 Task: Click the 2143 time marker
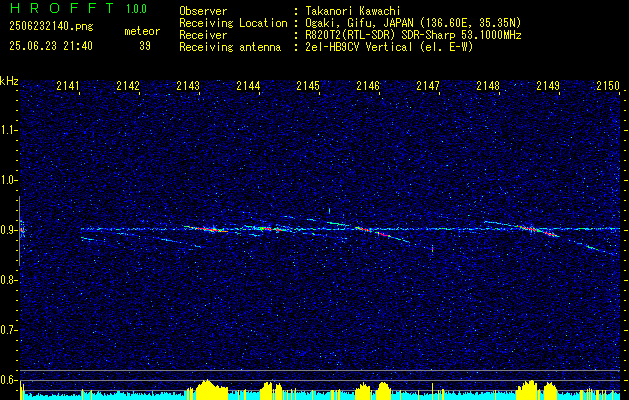188,85
